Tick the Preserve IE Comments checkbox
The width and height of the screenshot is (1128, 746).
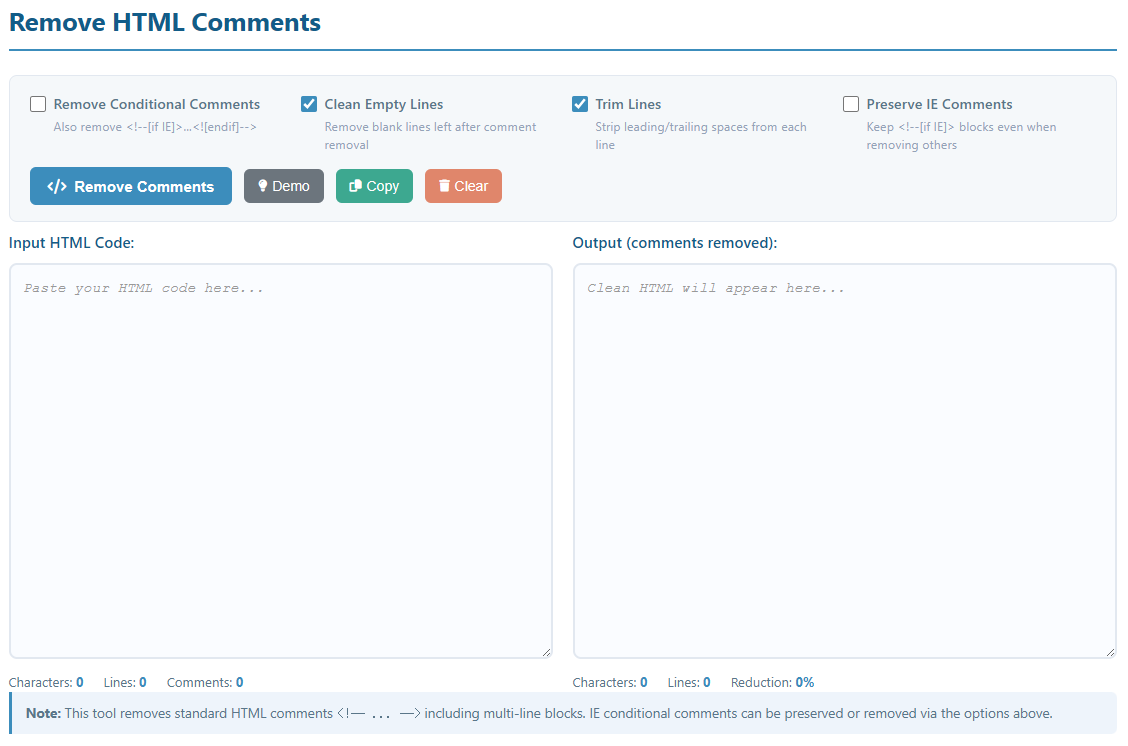tap(851, 104)
